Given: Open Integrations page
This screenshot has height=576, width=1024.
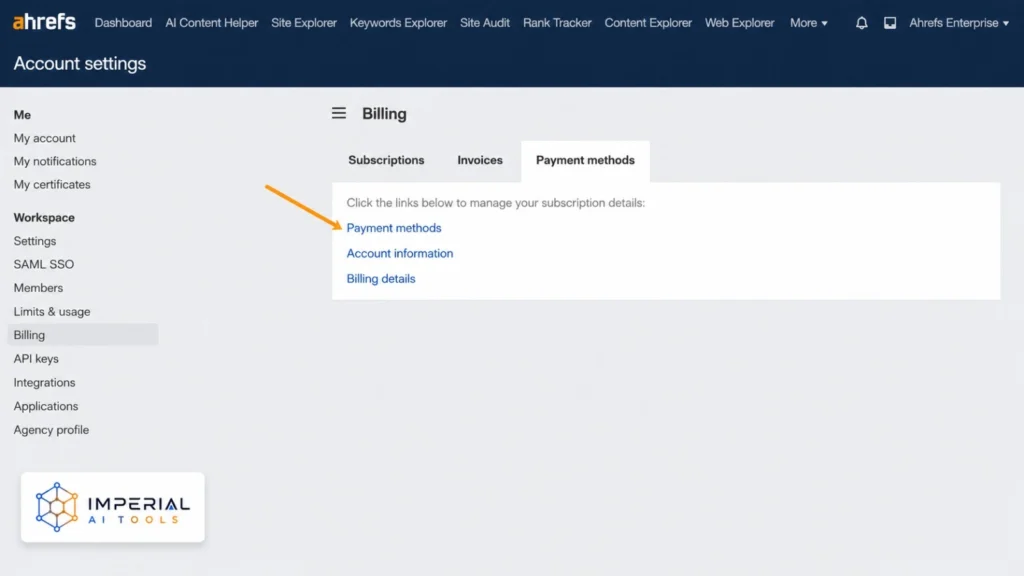Looking at the screenshot, I should [44, 383].
